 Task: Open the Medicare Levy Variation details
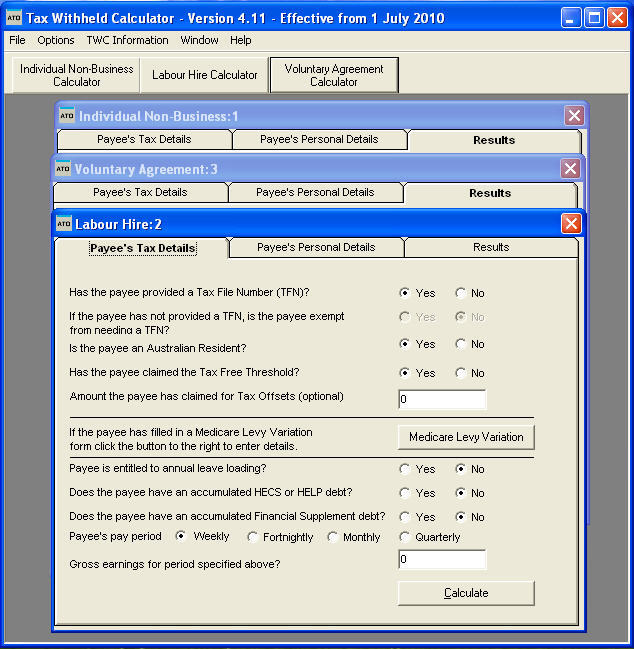coord(466,437)
